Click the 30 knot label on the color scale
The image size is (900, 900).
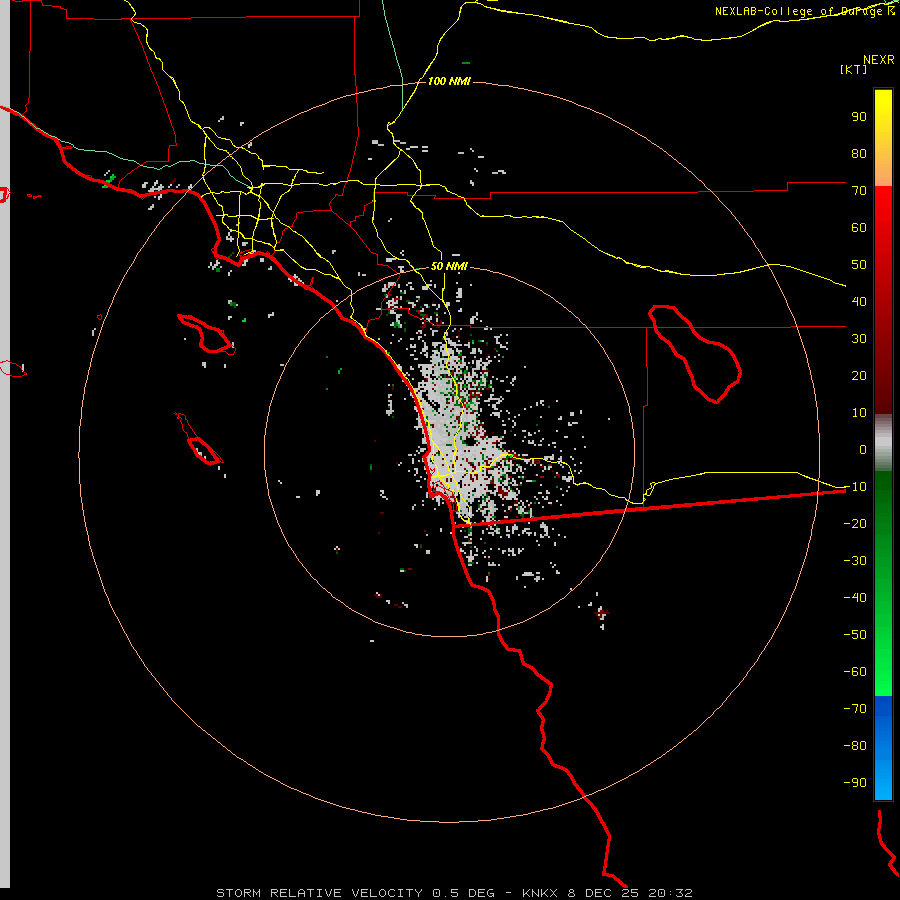tap(859, 339)
